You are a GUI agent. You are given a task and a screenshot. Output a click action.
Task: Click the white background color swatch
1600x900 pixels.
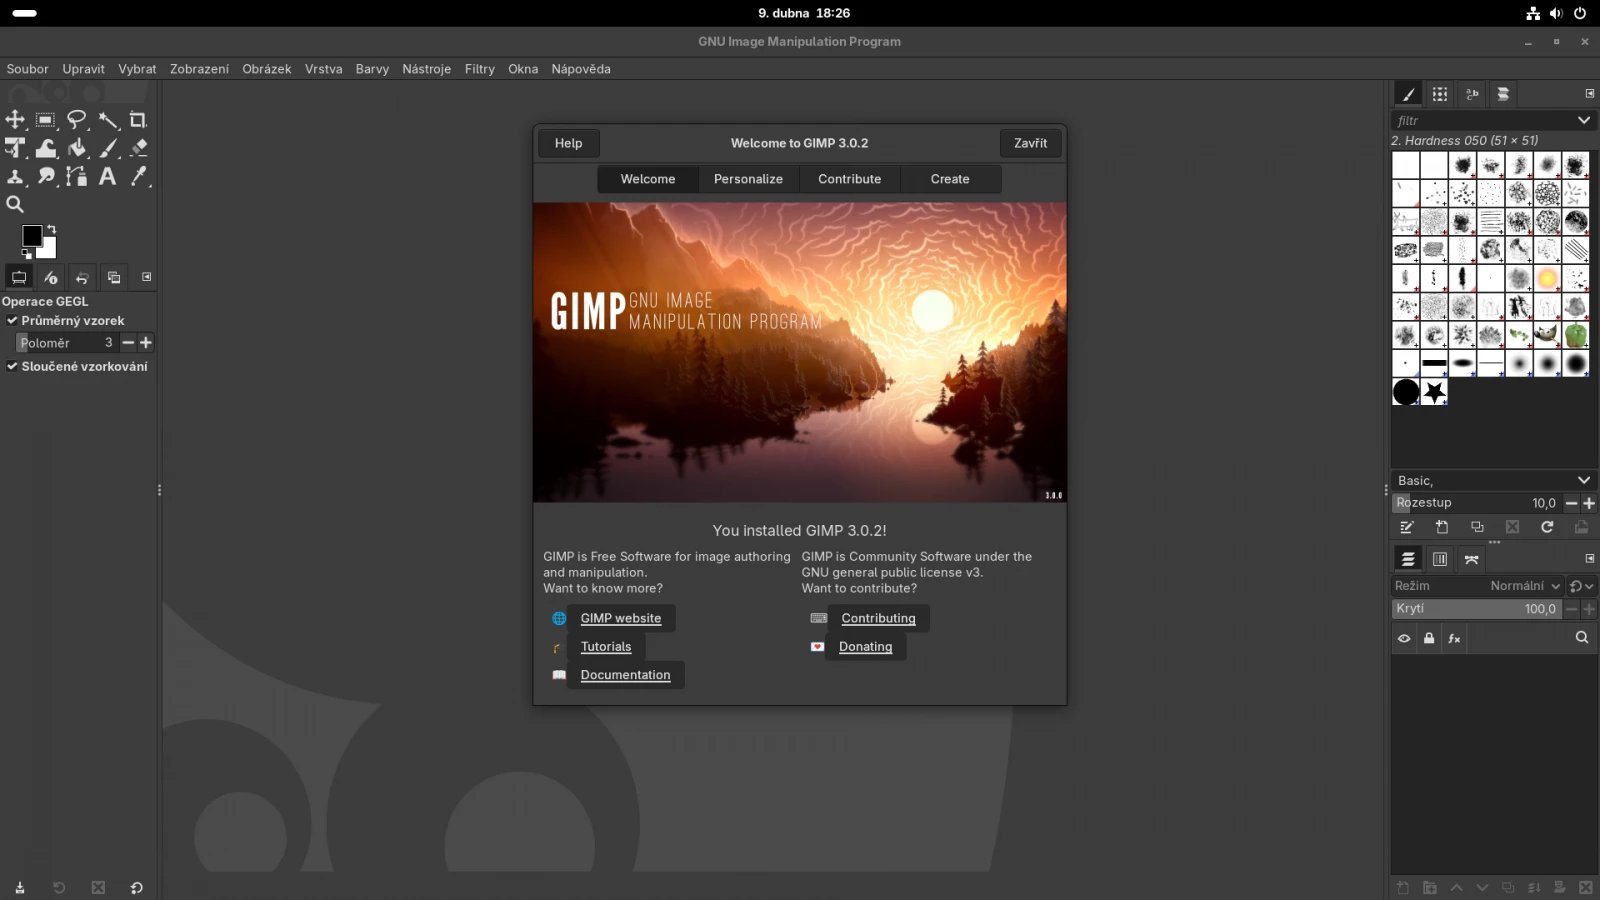click(48, 250)
